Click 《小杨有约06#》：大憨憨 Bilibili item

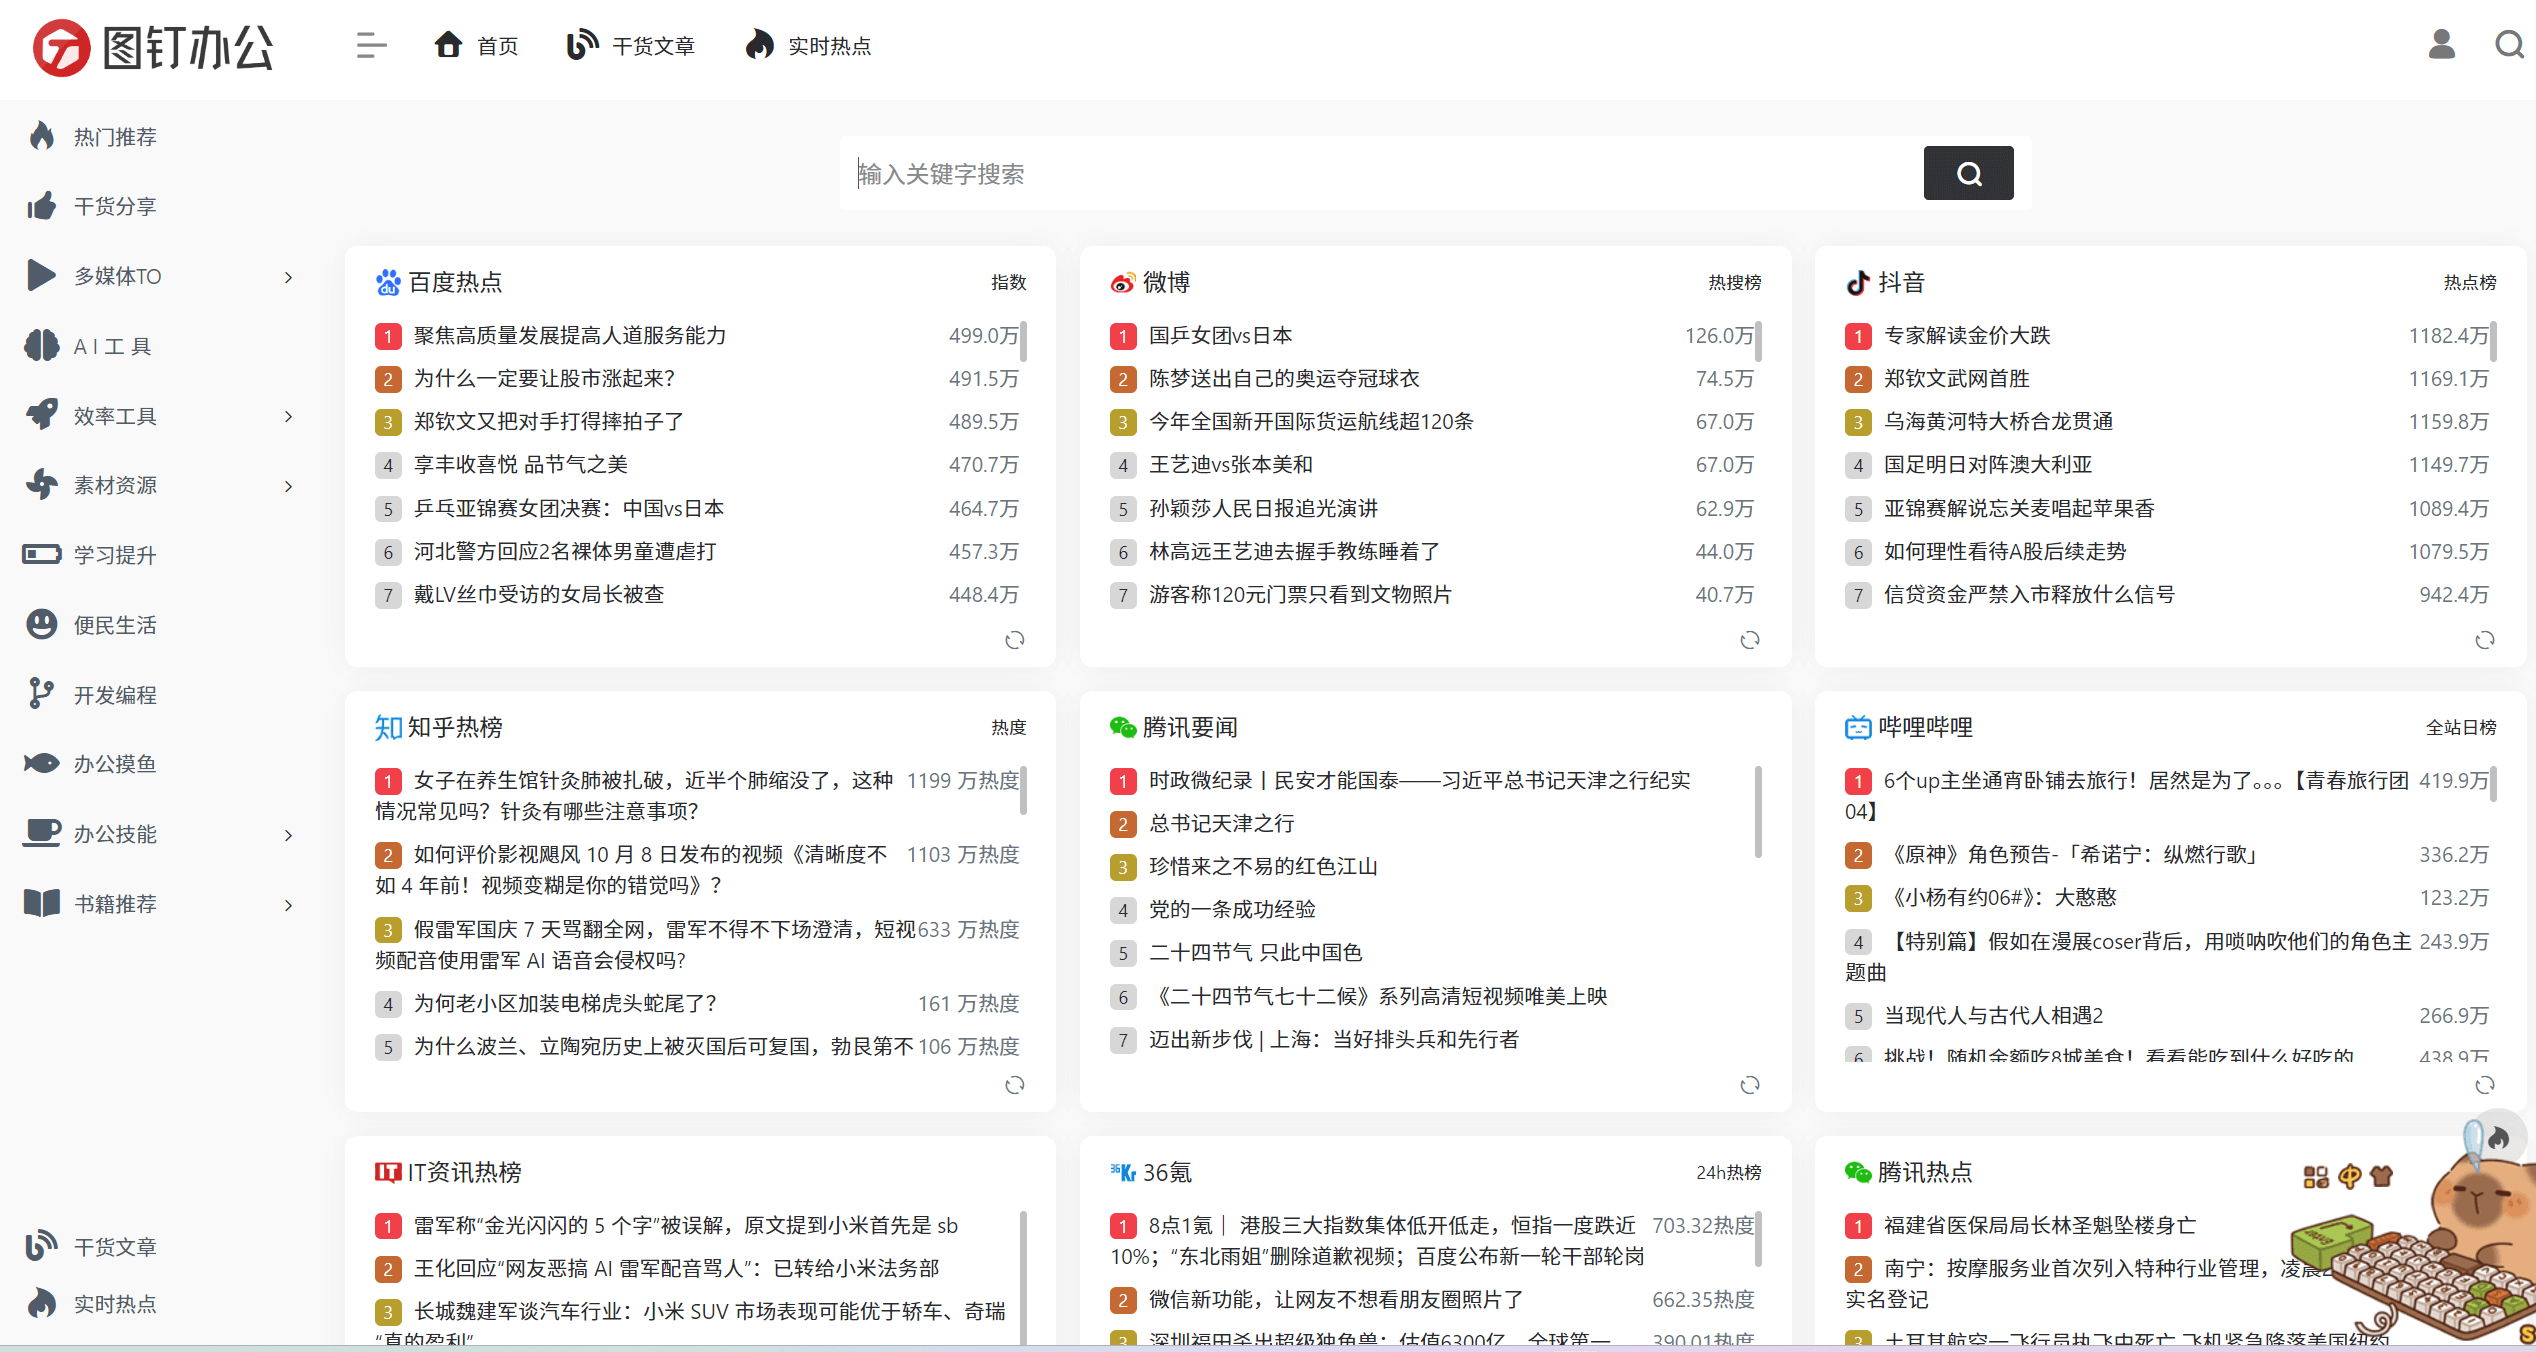click(x=2001, y=898)
